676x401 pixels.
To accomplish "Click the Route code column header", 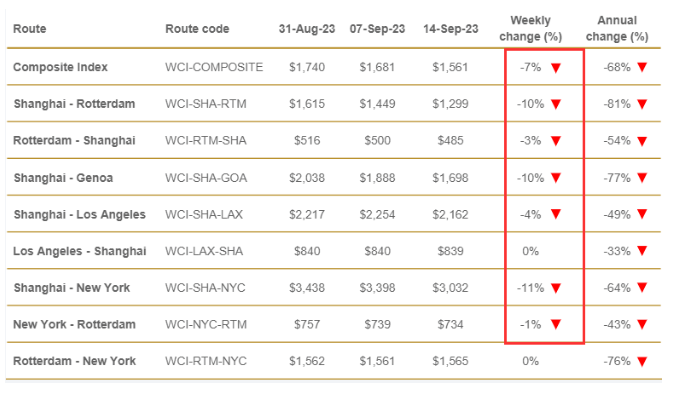I will pos(197,29).
